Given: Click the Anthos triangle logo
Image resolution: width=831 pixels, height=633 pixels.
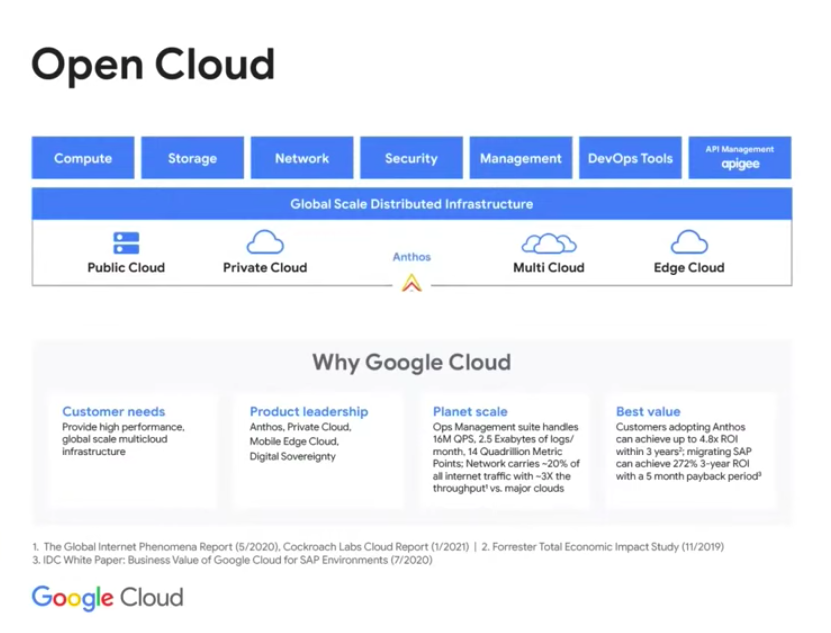Looking at the screenshot, I should [412, 283].
